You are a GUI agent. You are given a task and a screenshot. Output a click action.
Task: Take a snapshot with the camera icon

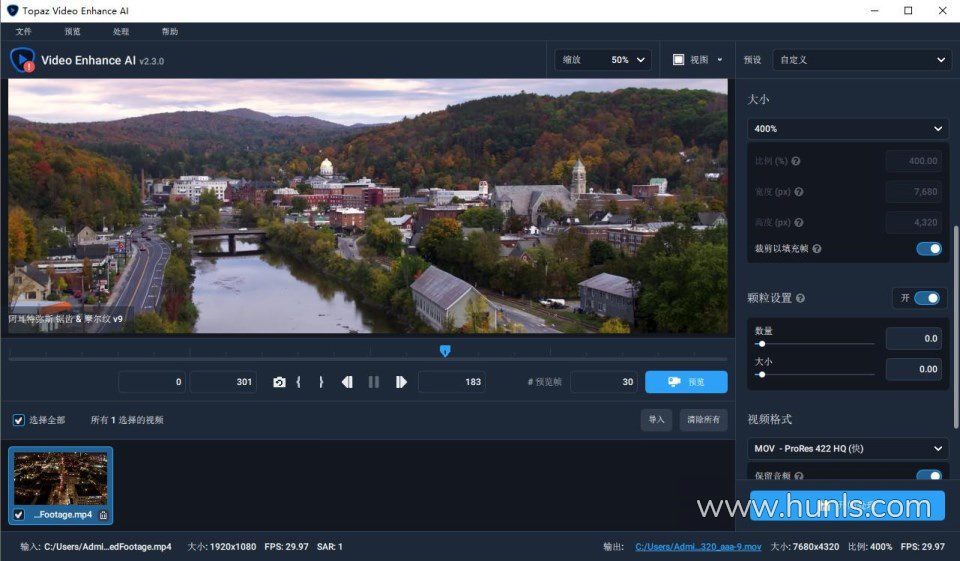click(x=279, y=382)
